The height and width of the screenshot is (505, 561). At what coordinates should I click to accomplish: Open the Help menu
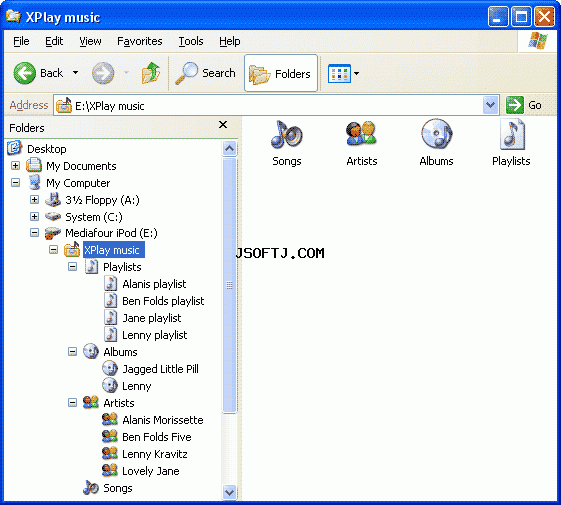[229, 42]
